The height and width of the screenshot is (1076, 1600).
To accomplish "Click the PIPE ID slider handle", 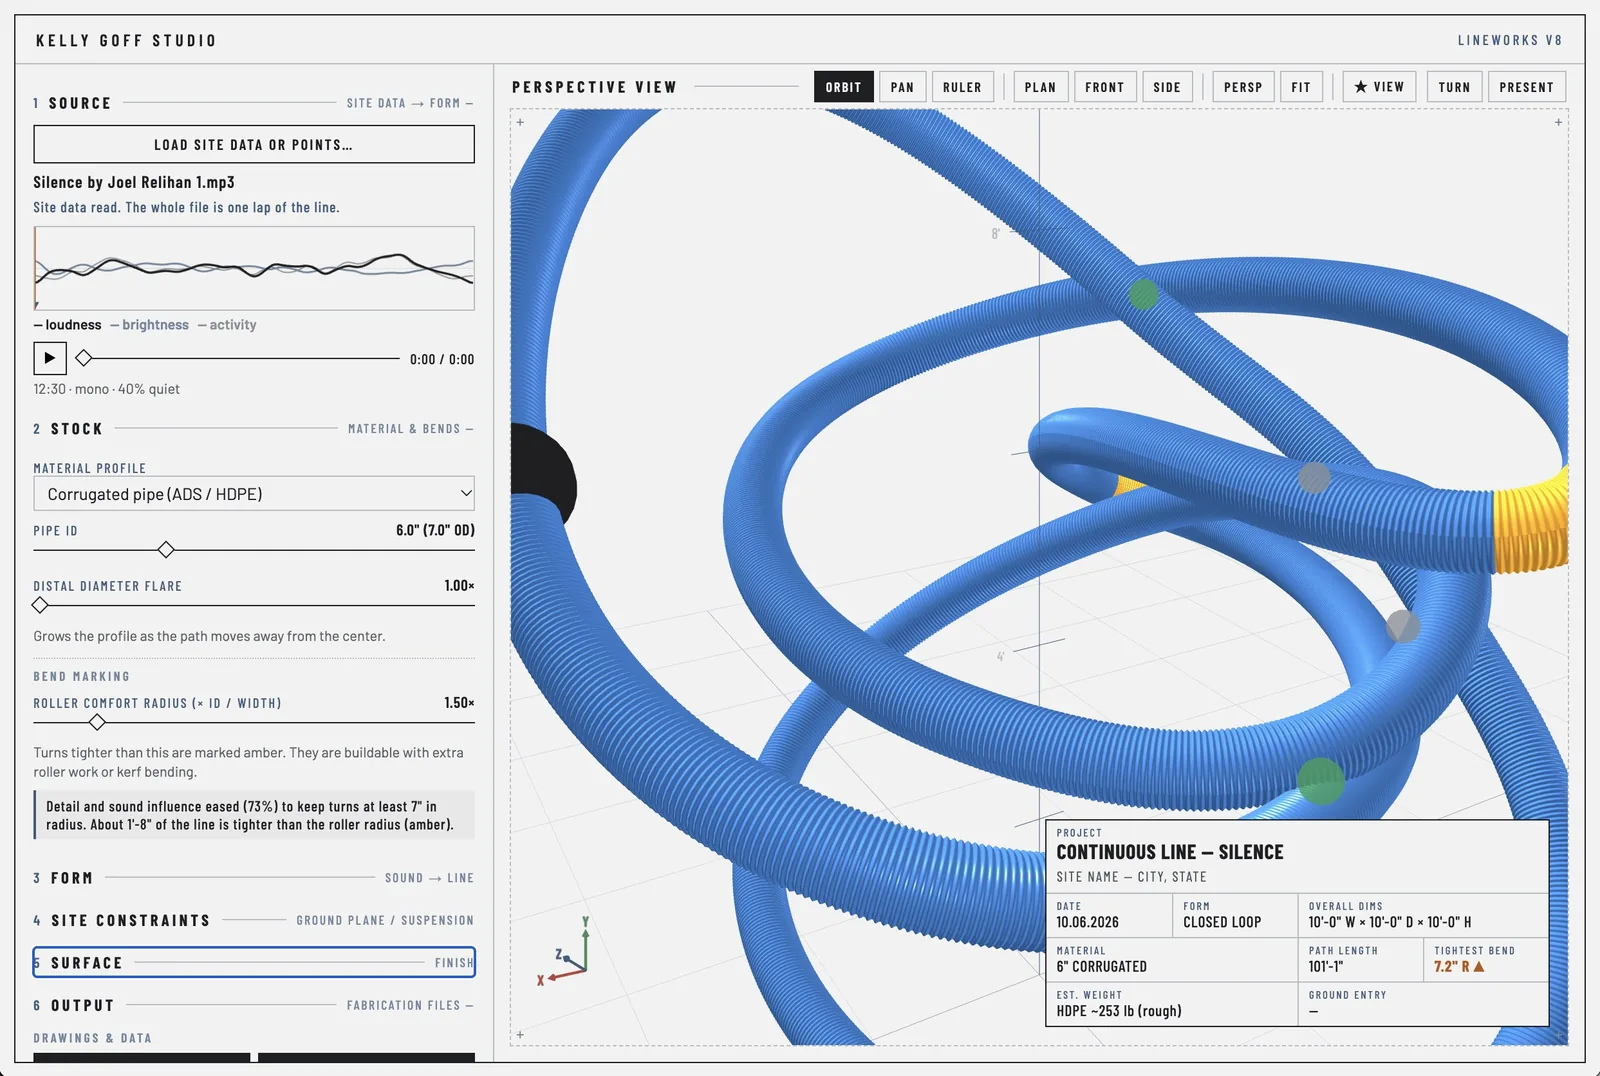I will point(166,550).
